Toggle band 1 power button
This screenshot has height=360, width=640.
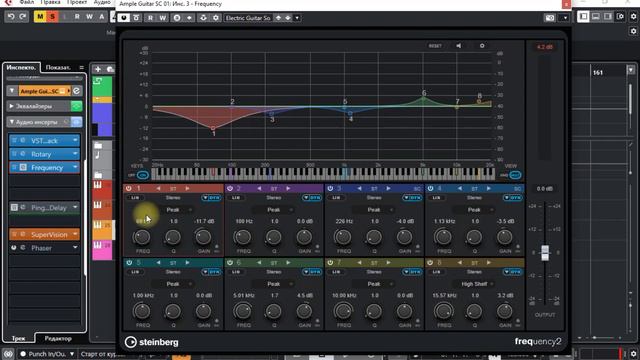tap(129, 189)
